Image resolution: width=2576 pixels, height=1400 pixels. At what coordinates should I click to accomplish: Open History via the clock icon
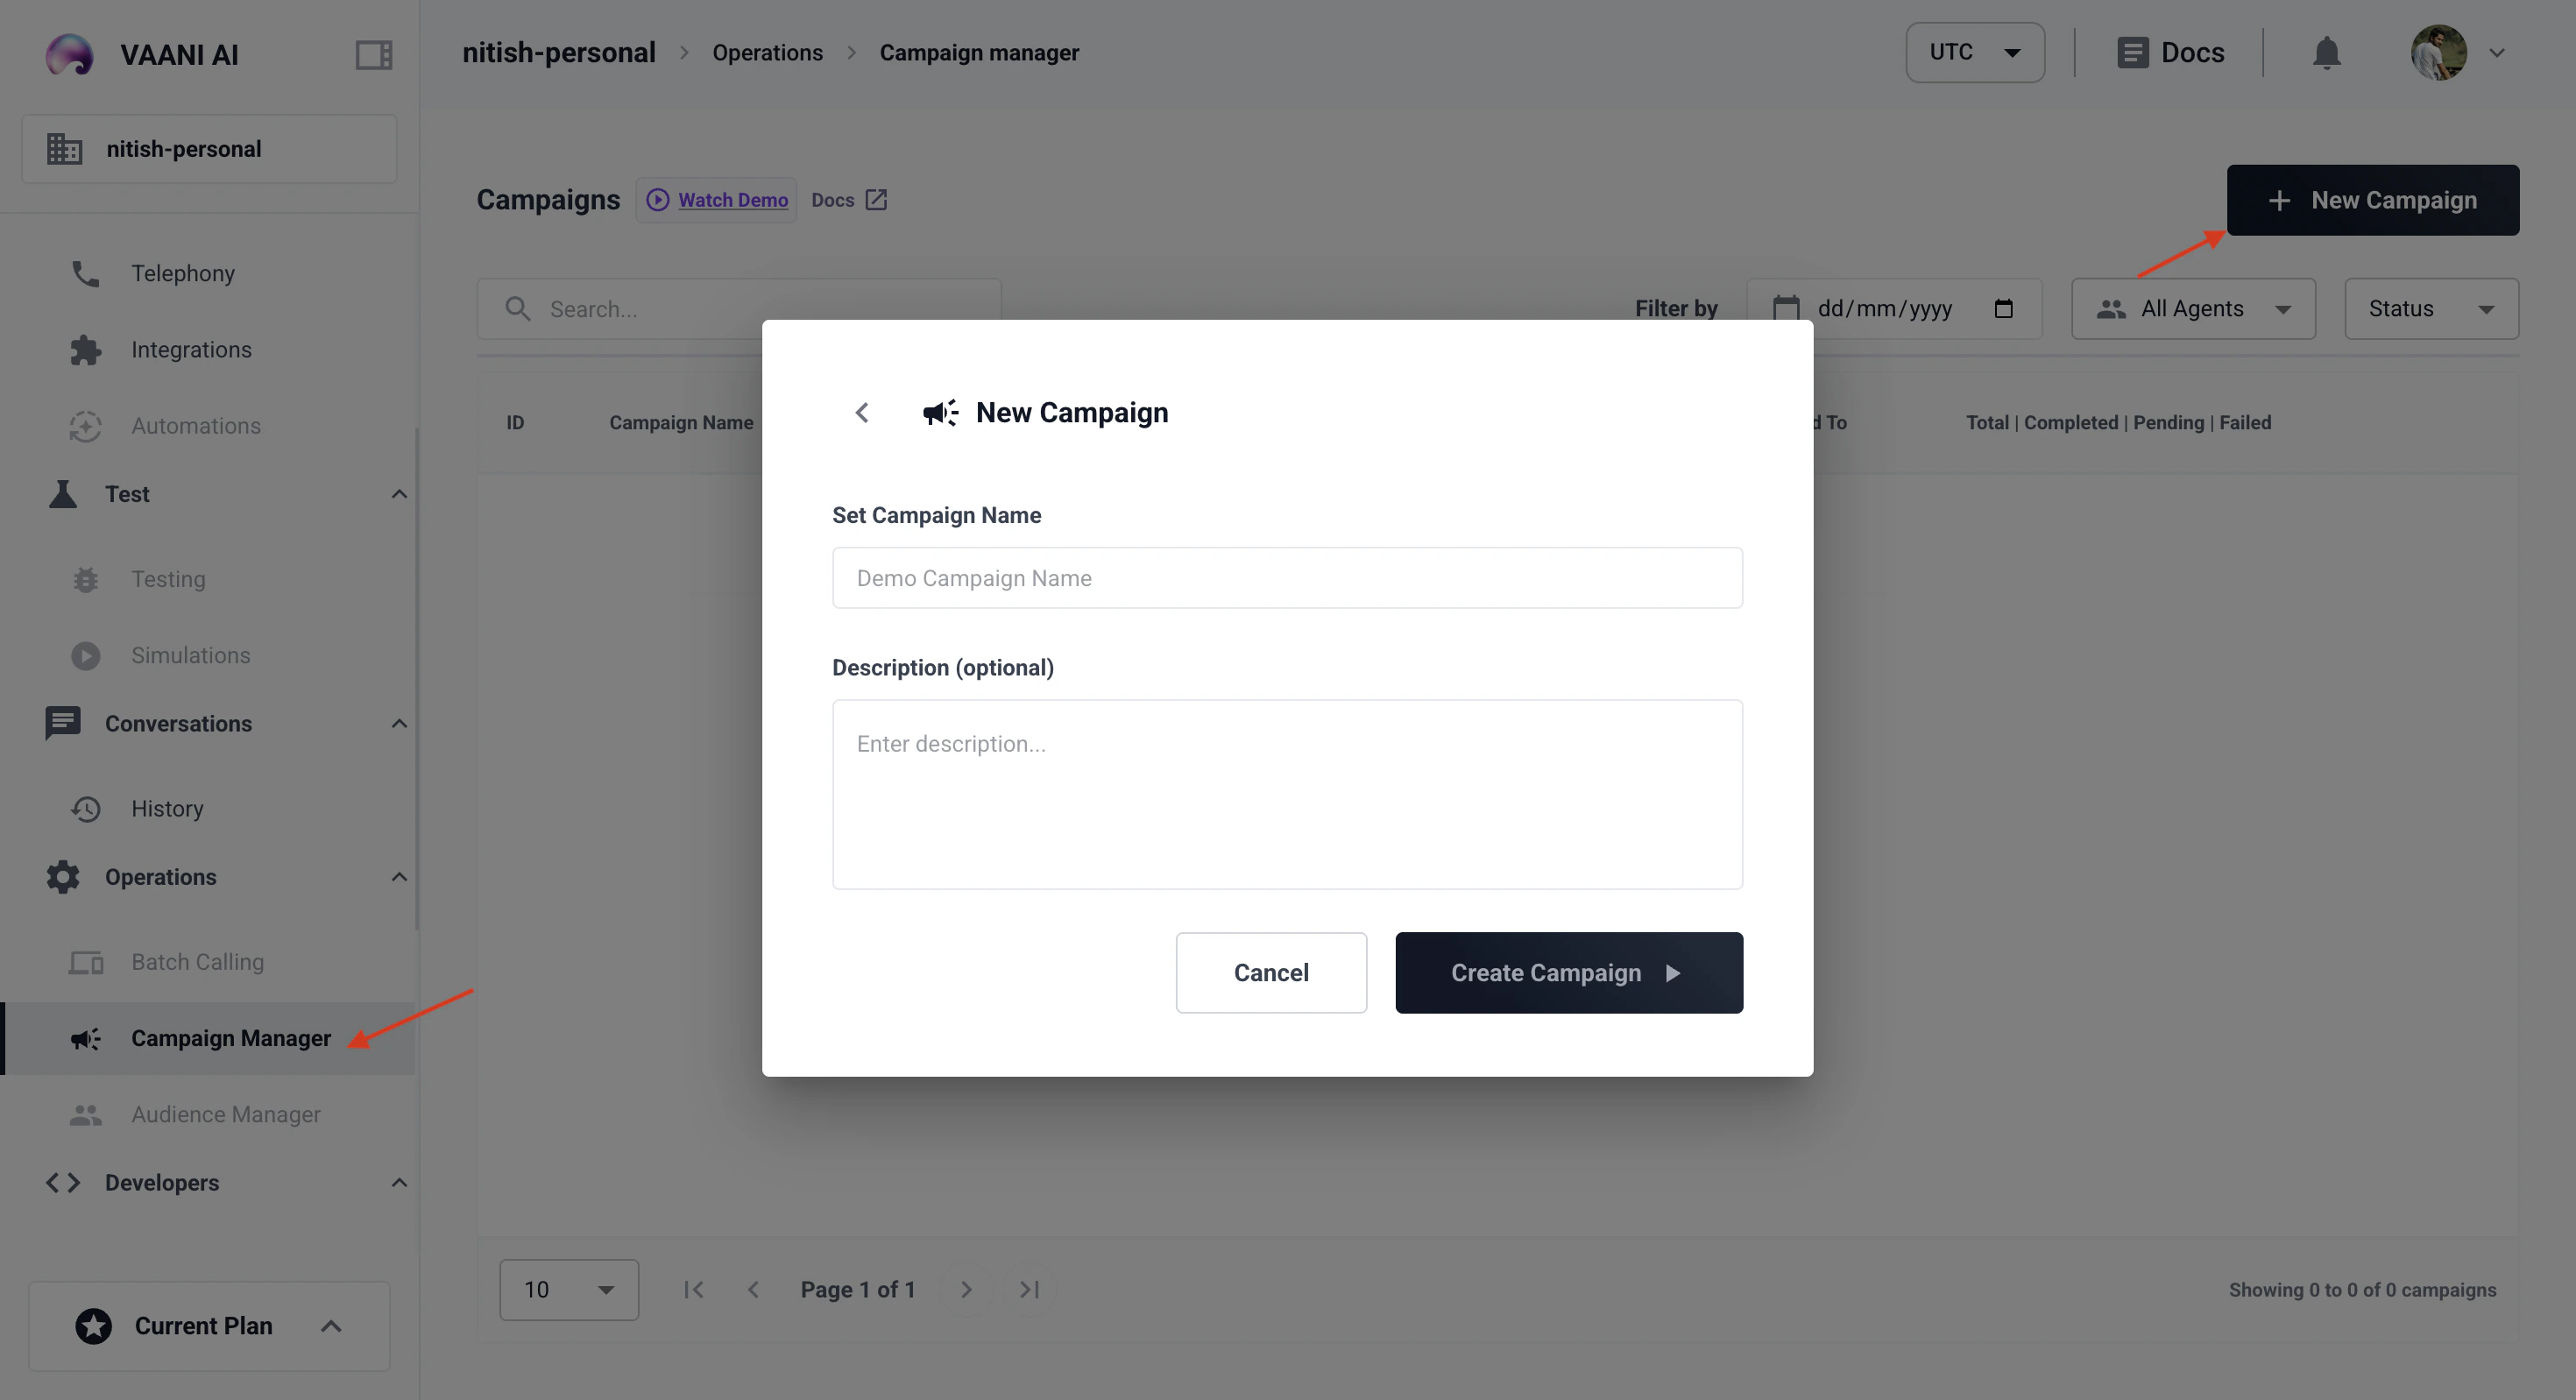point(85,808)
